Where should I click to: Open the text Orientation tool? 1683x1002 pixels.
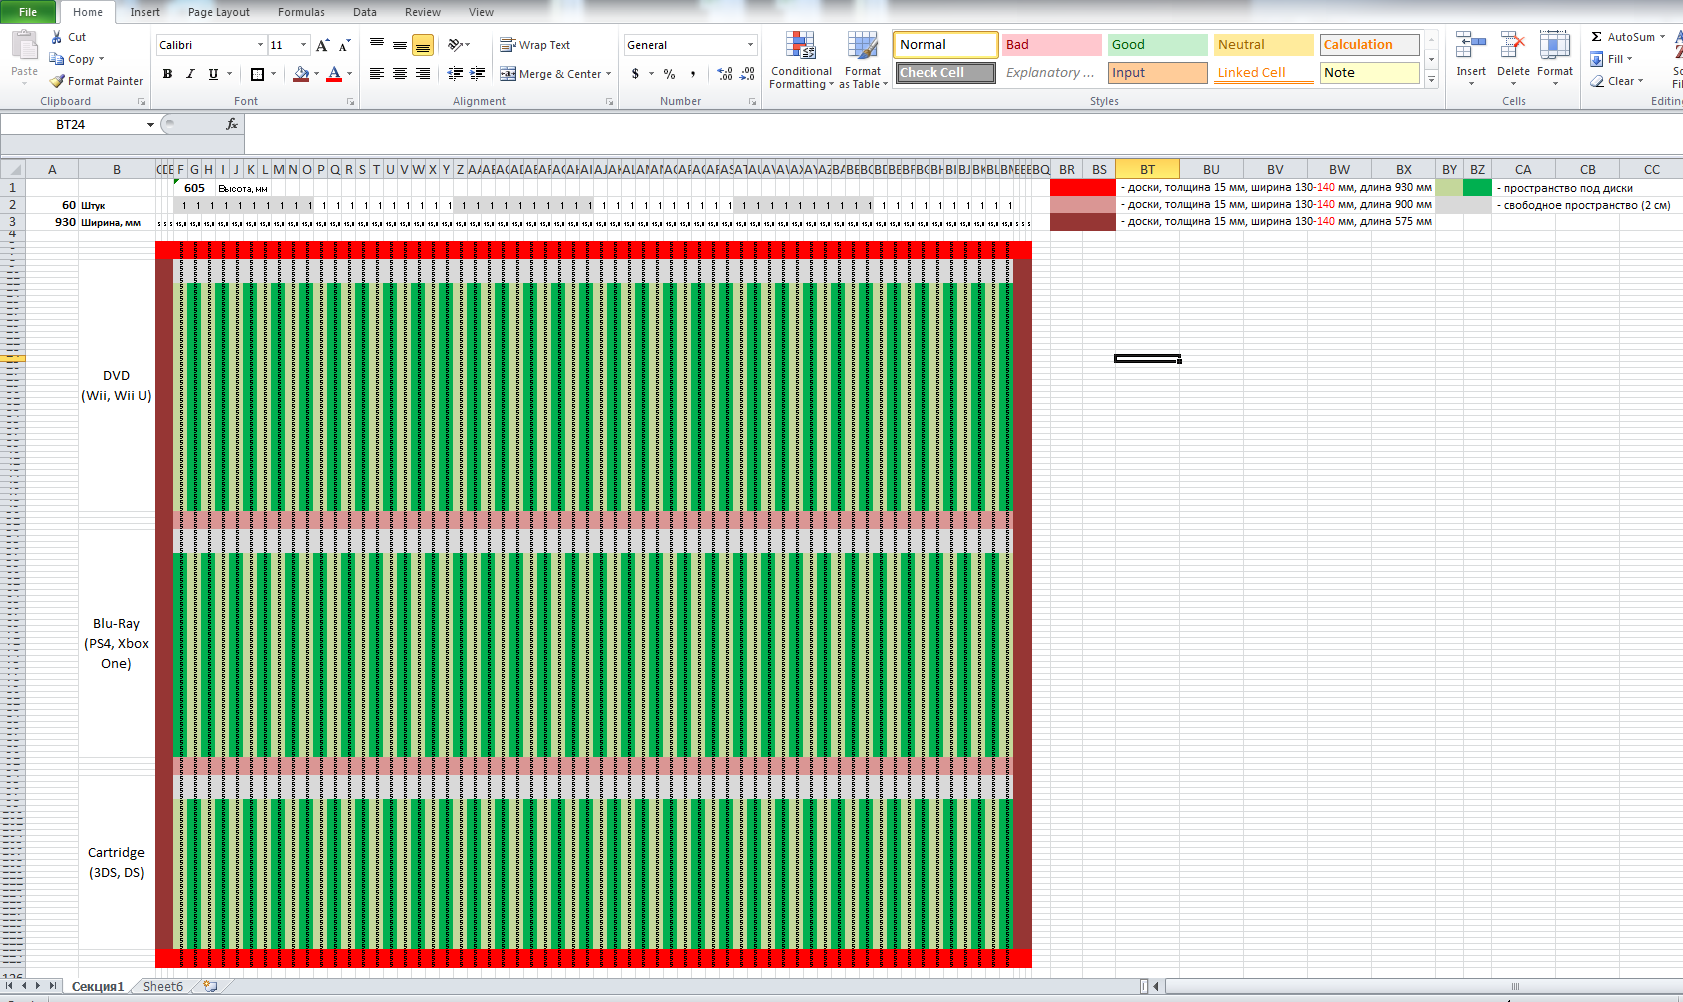[x=456, y=45]
